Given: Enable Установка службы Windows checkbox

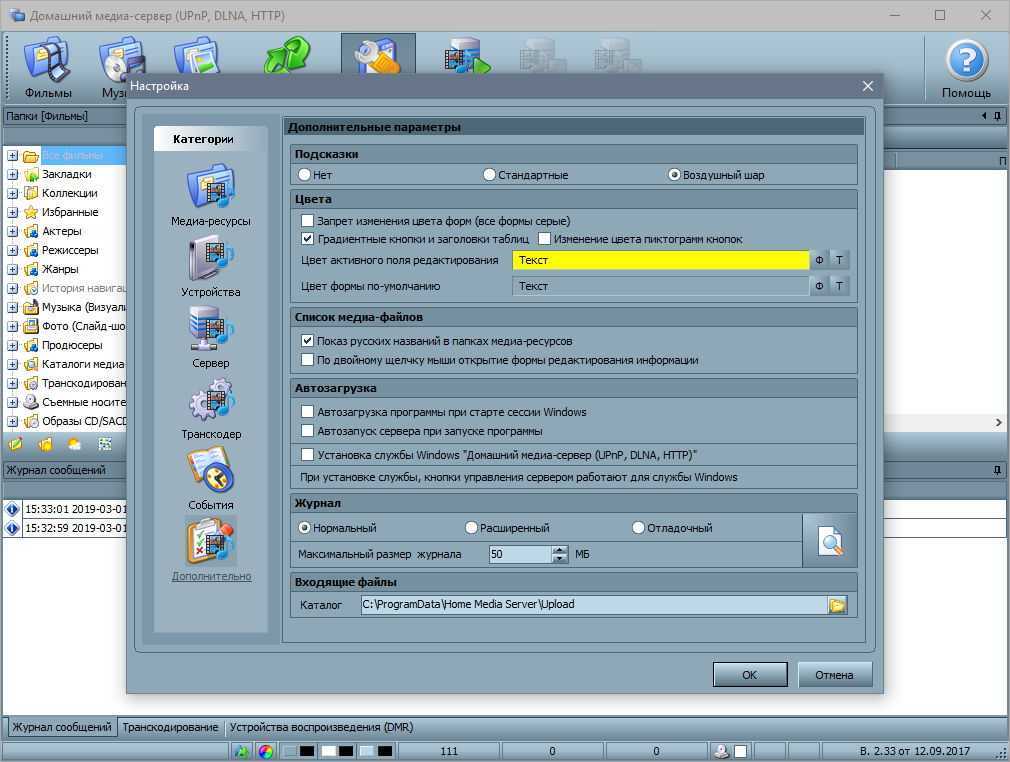Looking at the screenshot, I should click(308, 455).
